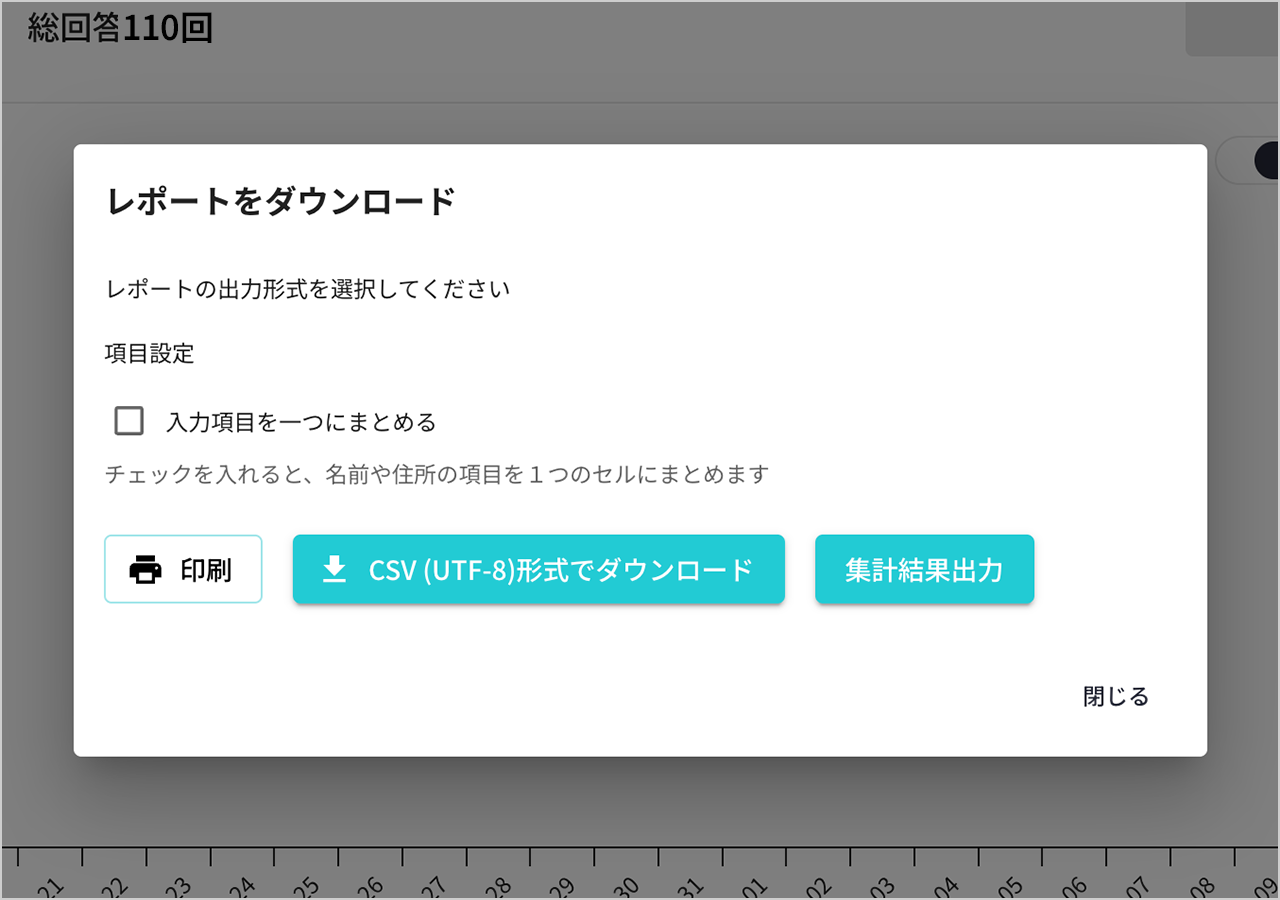The width and height of the screenshot is (1280, 900).
Task: Click the dimmed overlay outside the dialog
Action: pos(40,450)
